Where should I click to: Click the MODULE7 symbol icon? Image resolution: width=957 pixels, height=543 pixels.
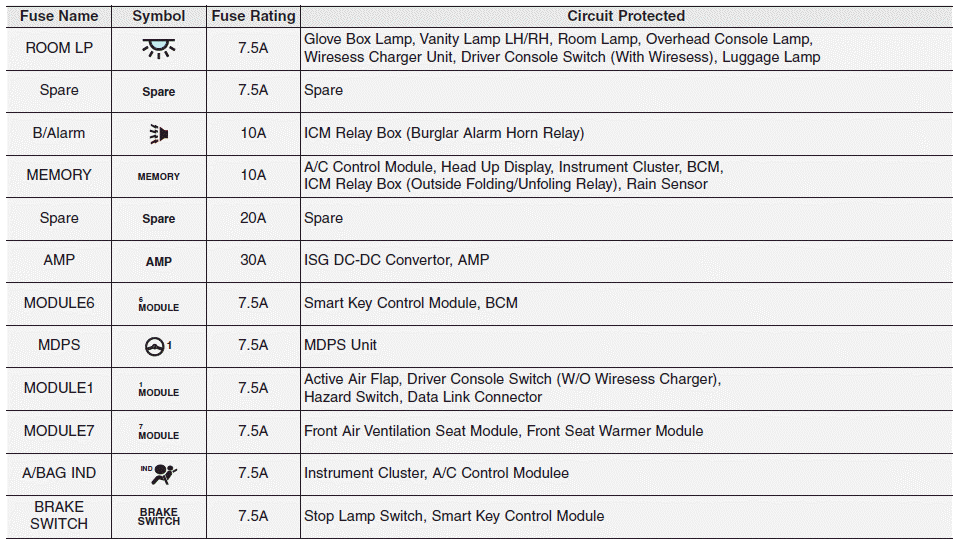(x=158, y=432)
